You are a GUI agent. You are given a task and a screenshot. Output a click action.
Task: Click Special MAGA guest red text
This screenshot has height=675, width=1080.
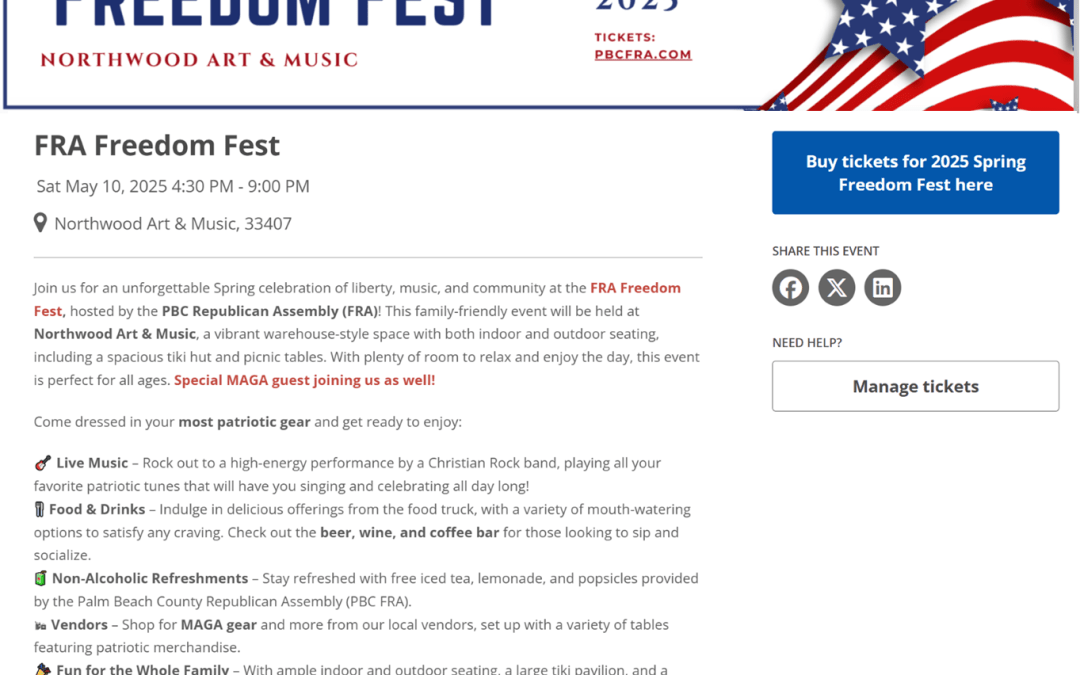tap(304, 380)
